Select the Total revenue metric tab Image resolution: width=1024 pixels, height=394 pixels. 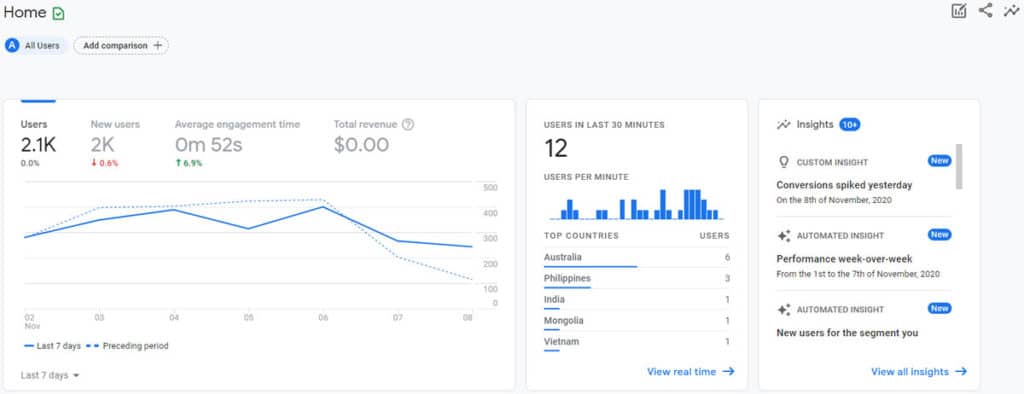pyautogui.click(x=374, y=137)
